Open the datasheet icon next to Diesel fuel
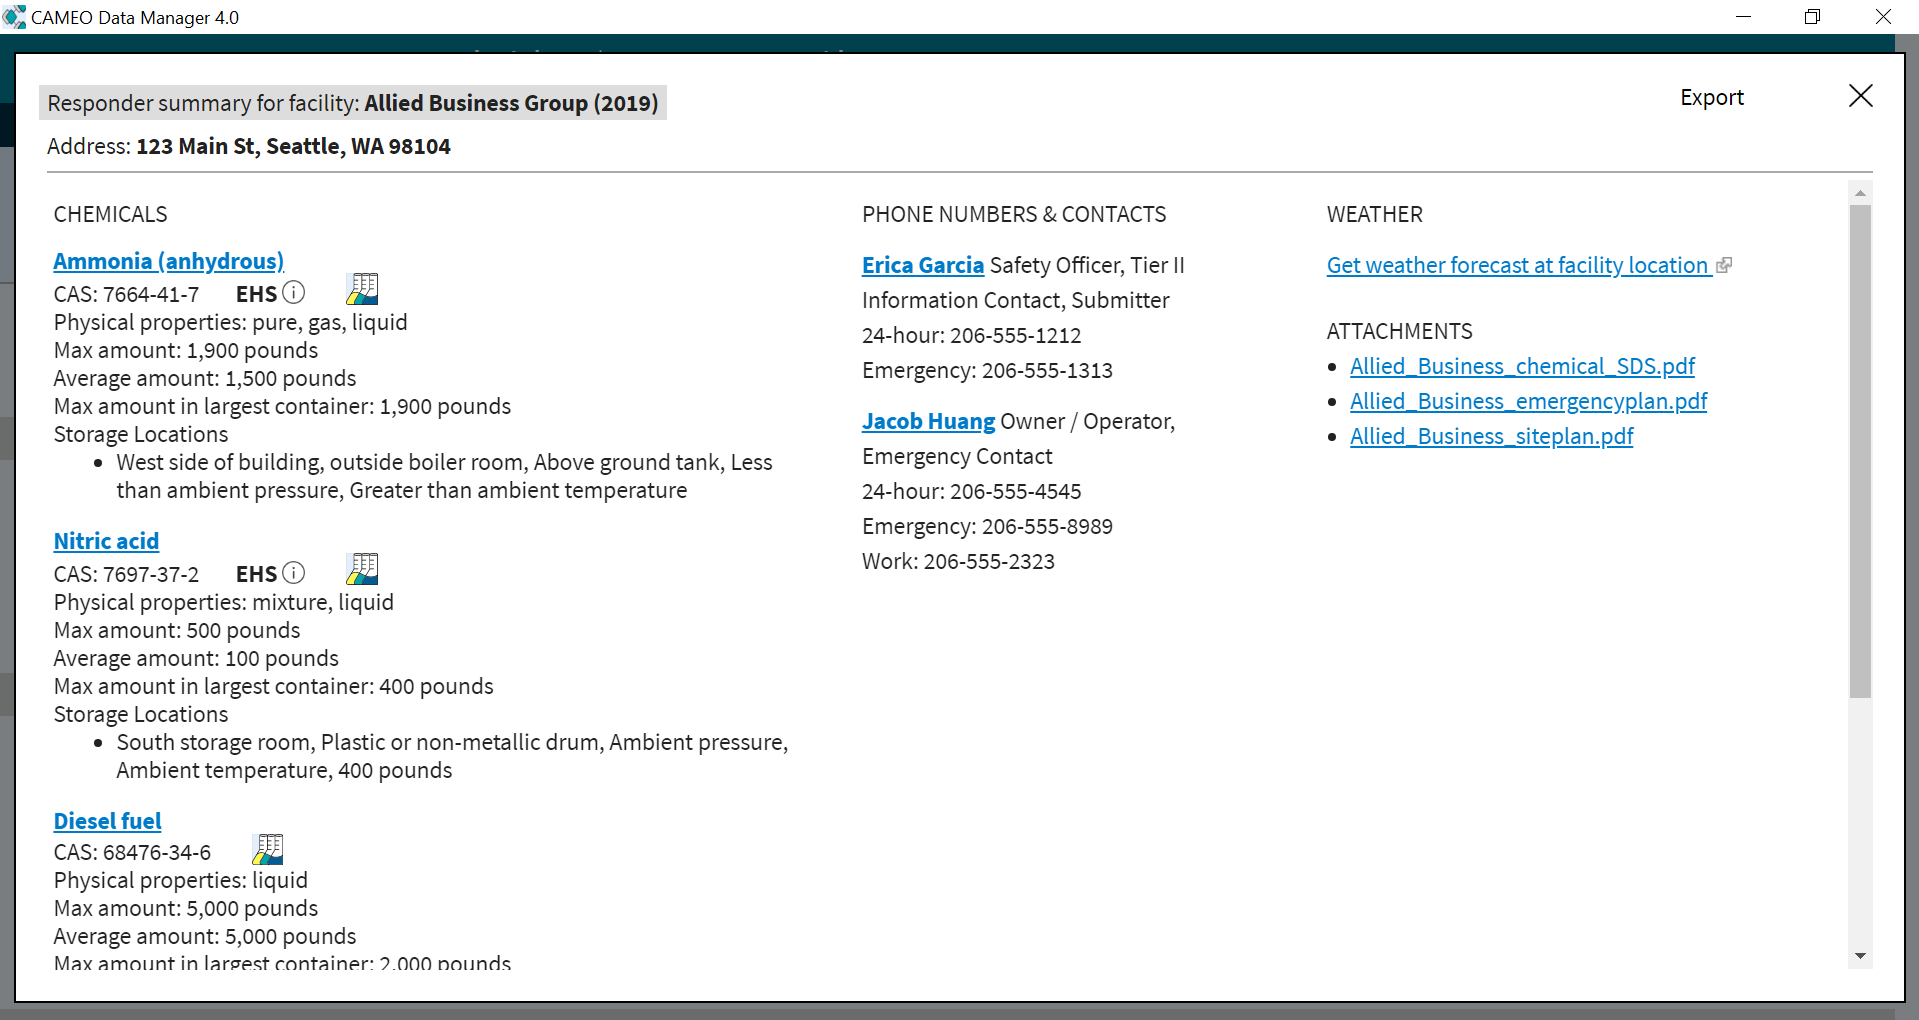This screenshot has width=1919, height=1020. click(268, 849)
